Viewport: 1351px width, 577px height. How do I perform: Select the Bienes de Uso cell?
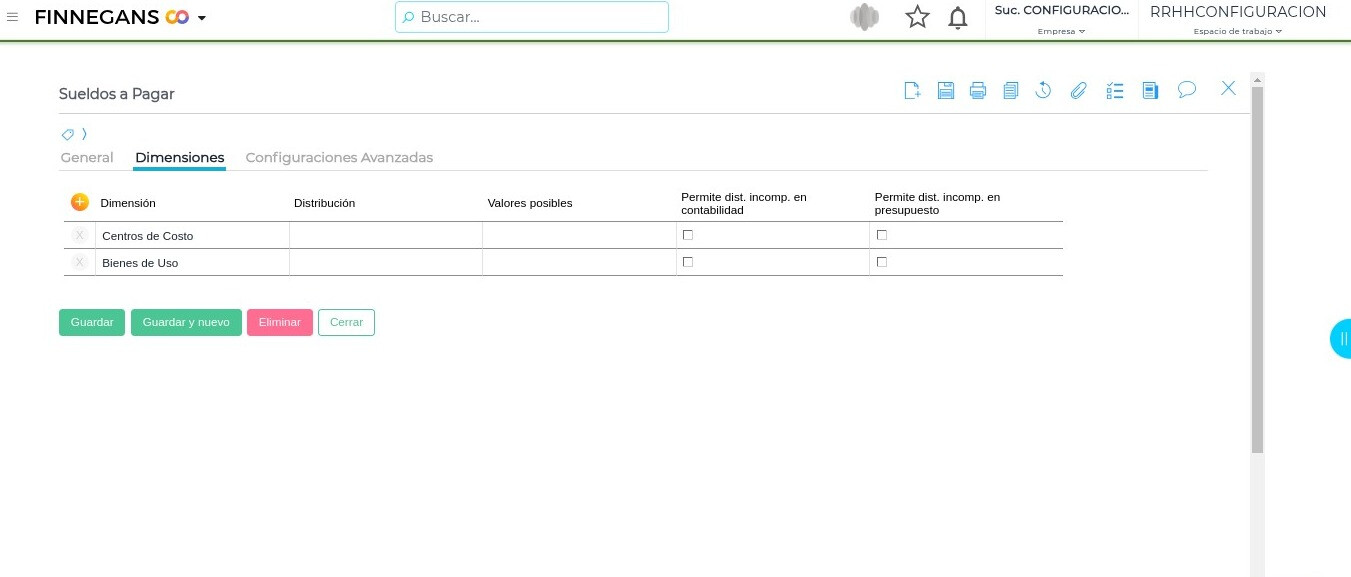(193, 262)
